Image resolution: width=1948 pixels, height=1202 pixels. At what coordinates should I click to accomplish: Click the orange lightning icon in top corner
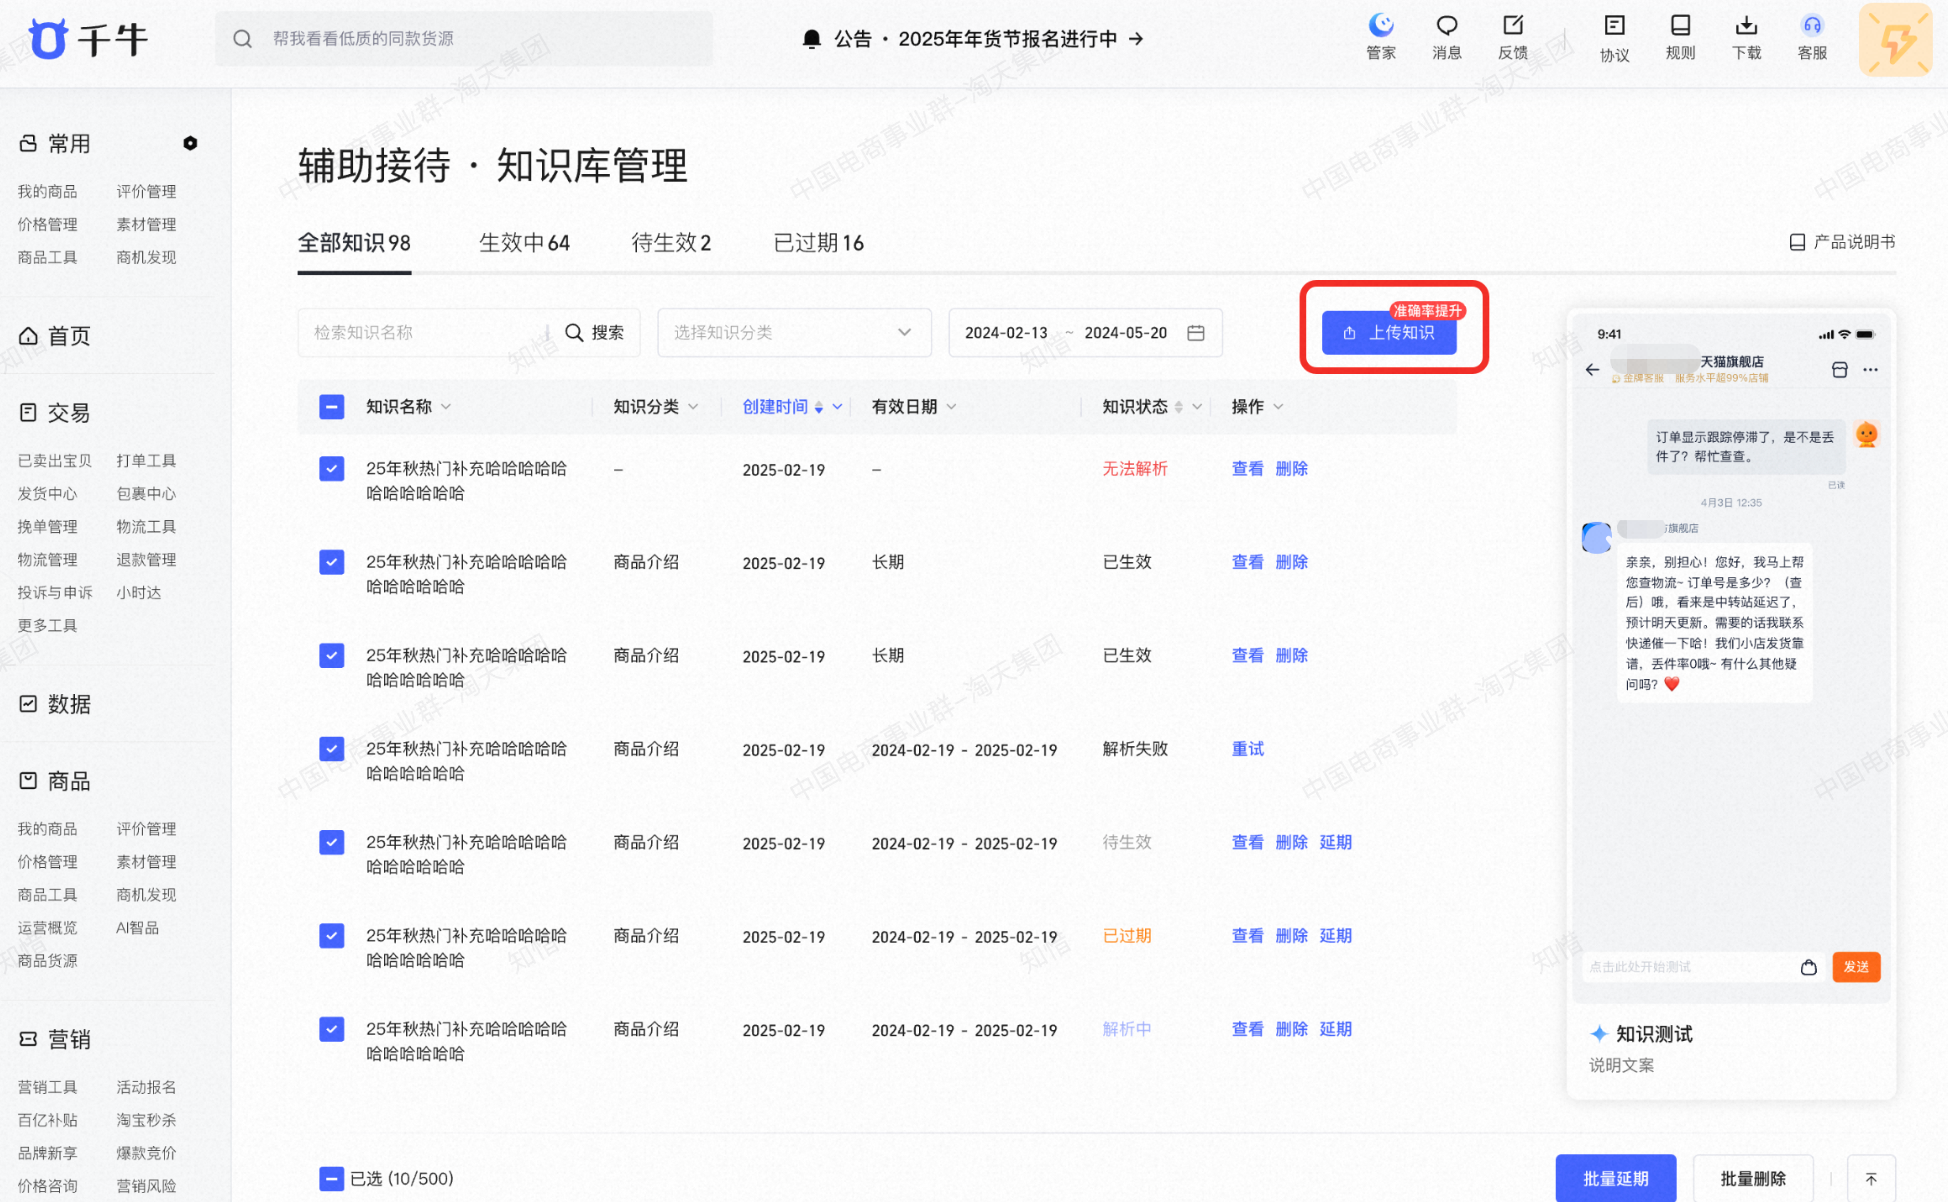tap(1895, 40)
